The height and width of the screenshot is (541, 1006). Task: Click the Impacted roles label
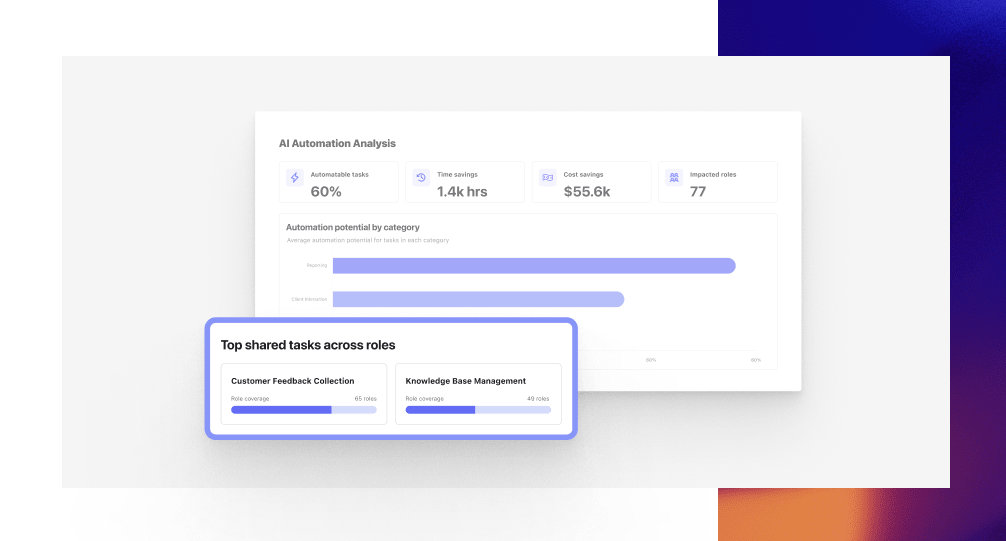713,175
